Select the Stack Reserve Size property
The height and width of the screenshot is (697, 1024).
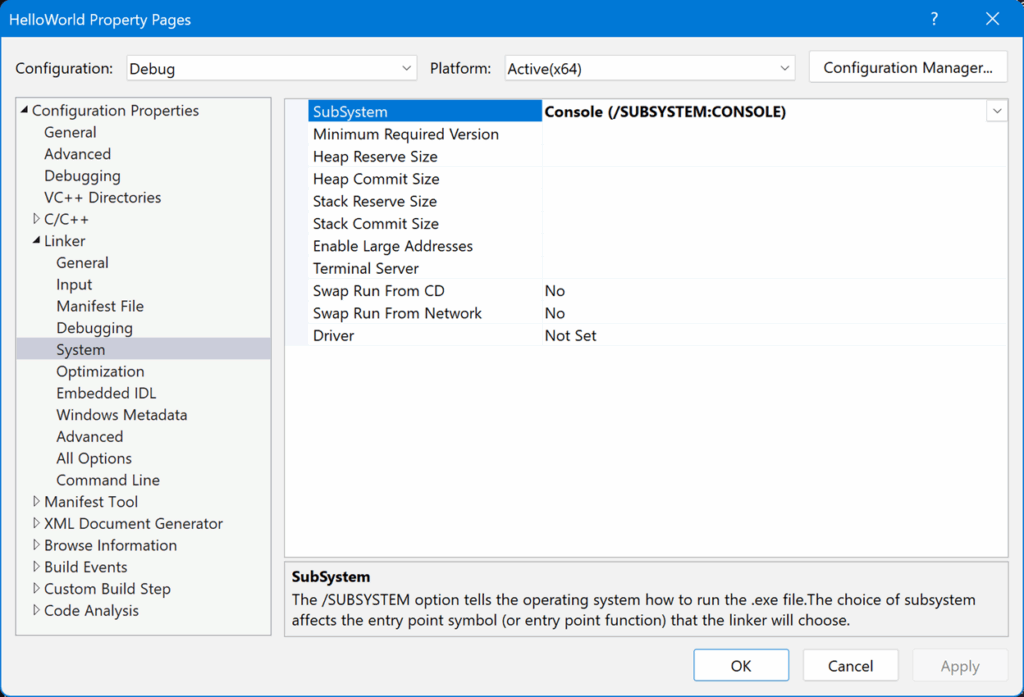click(375, 201)
